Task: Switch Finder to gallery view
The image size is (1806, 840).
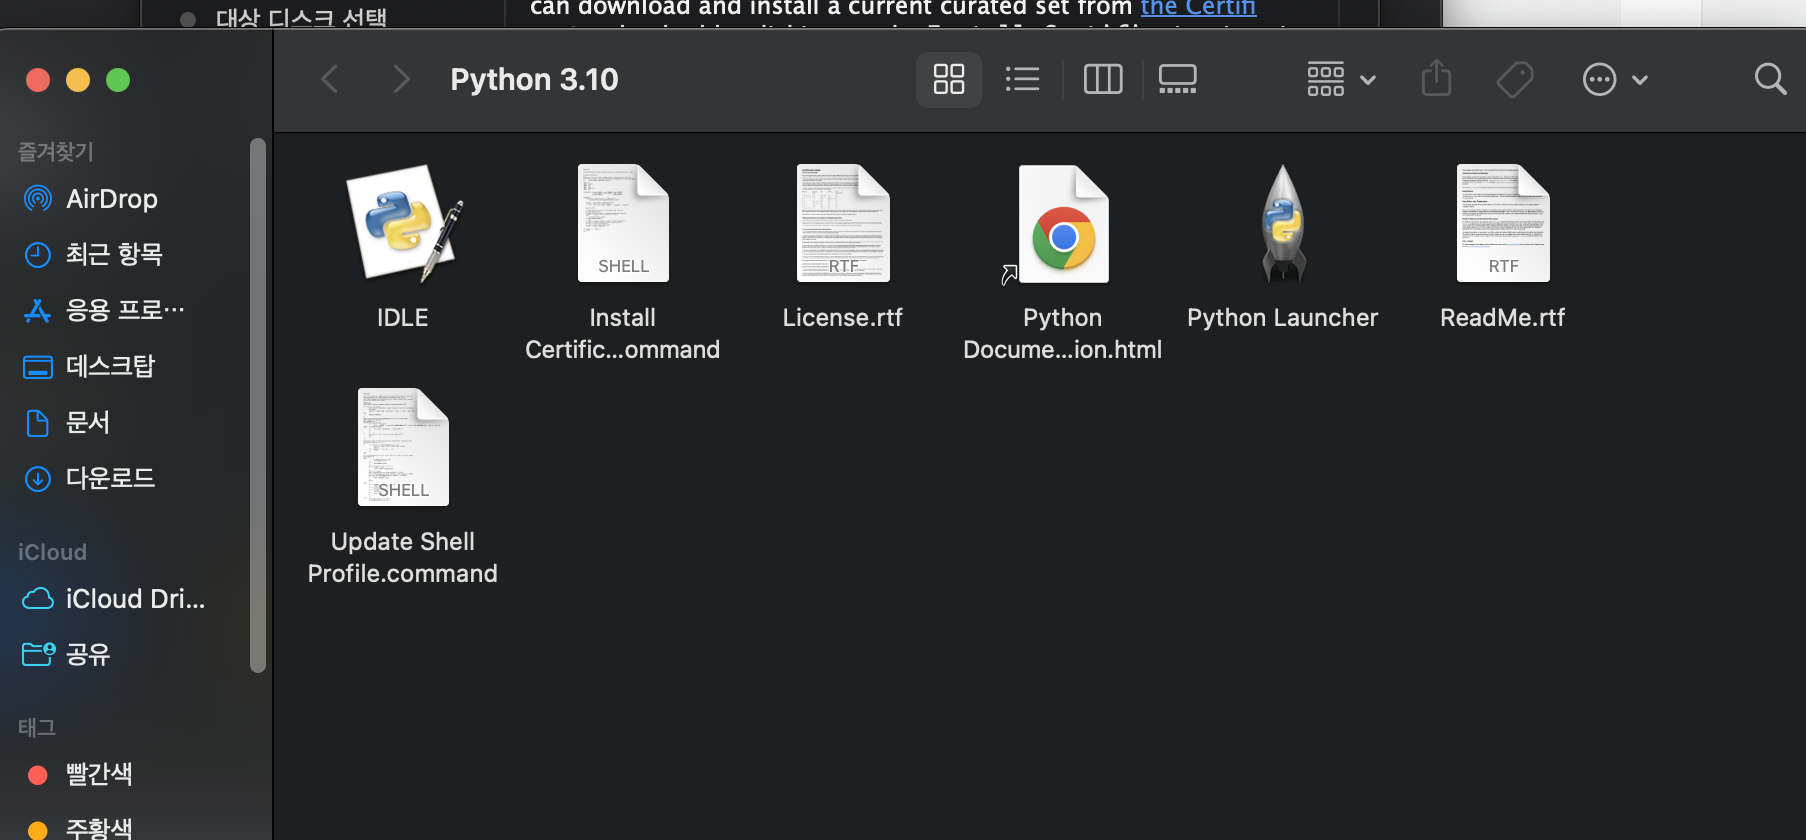Action: point(1178,79)
